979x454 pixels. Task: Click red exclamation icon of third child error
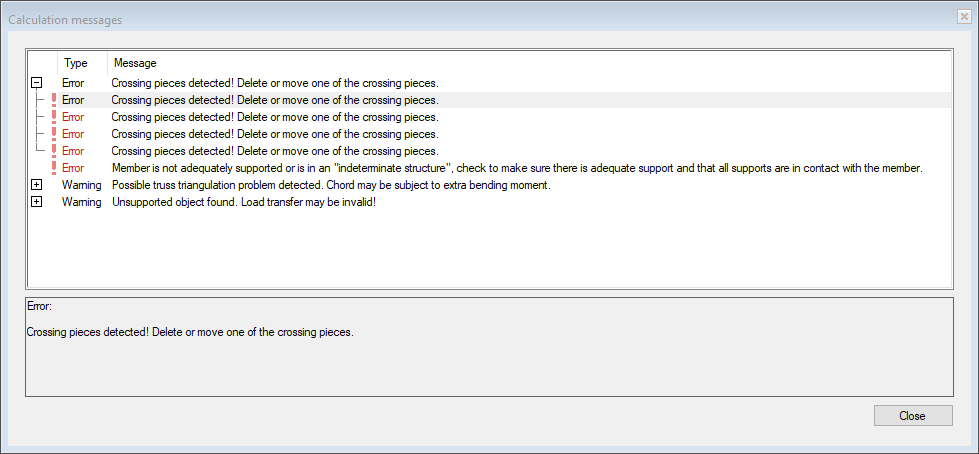pyautogui.click(x=53, y=134)
